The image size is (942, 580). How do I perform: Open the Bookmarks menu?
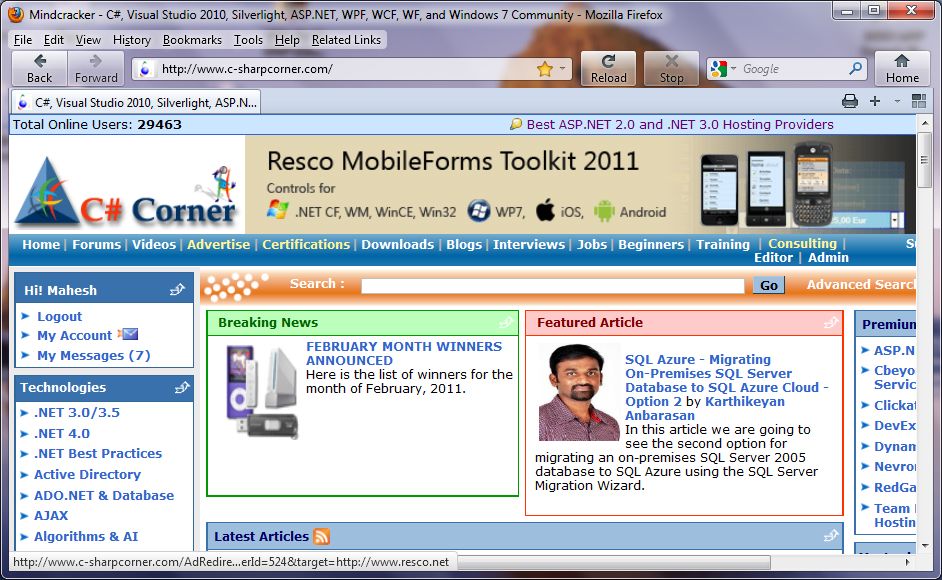coord(192,40)
